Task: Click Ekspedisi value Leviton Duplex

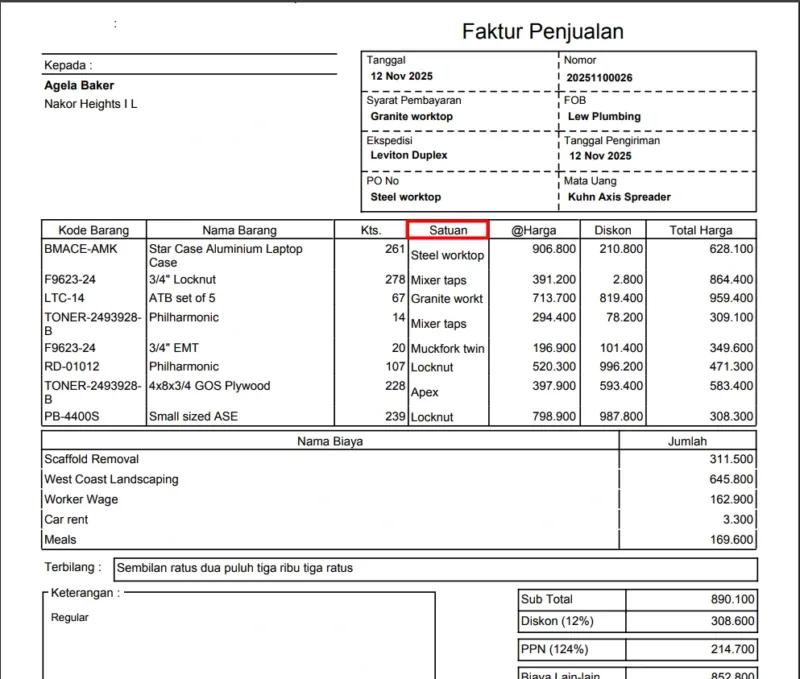Action: point(409,155)
